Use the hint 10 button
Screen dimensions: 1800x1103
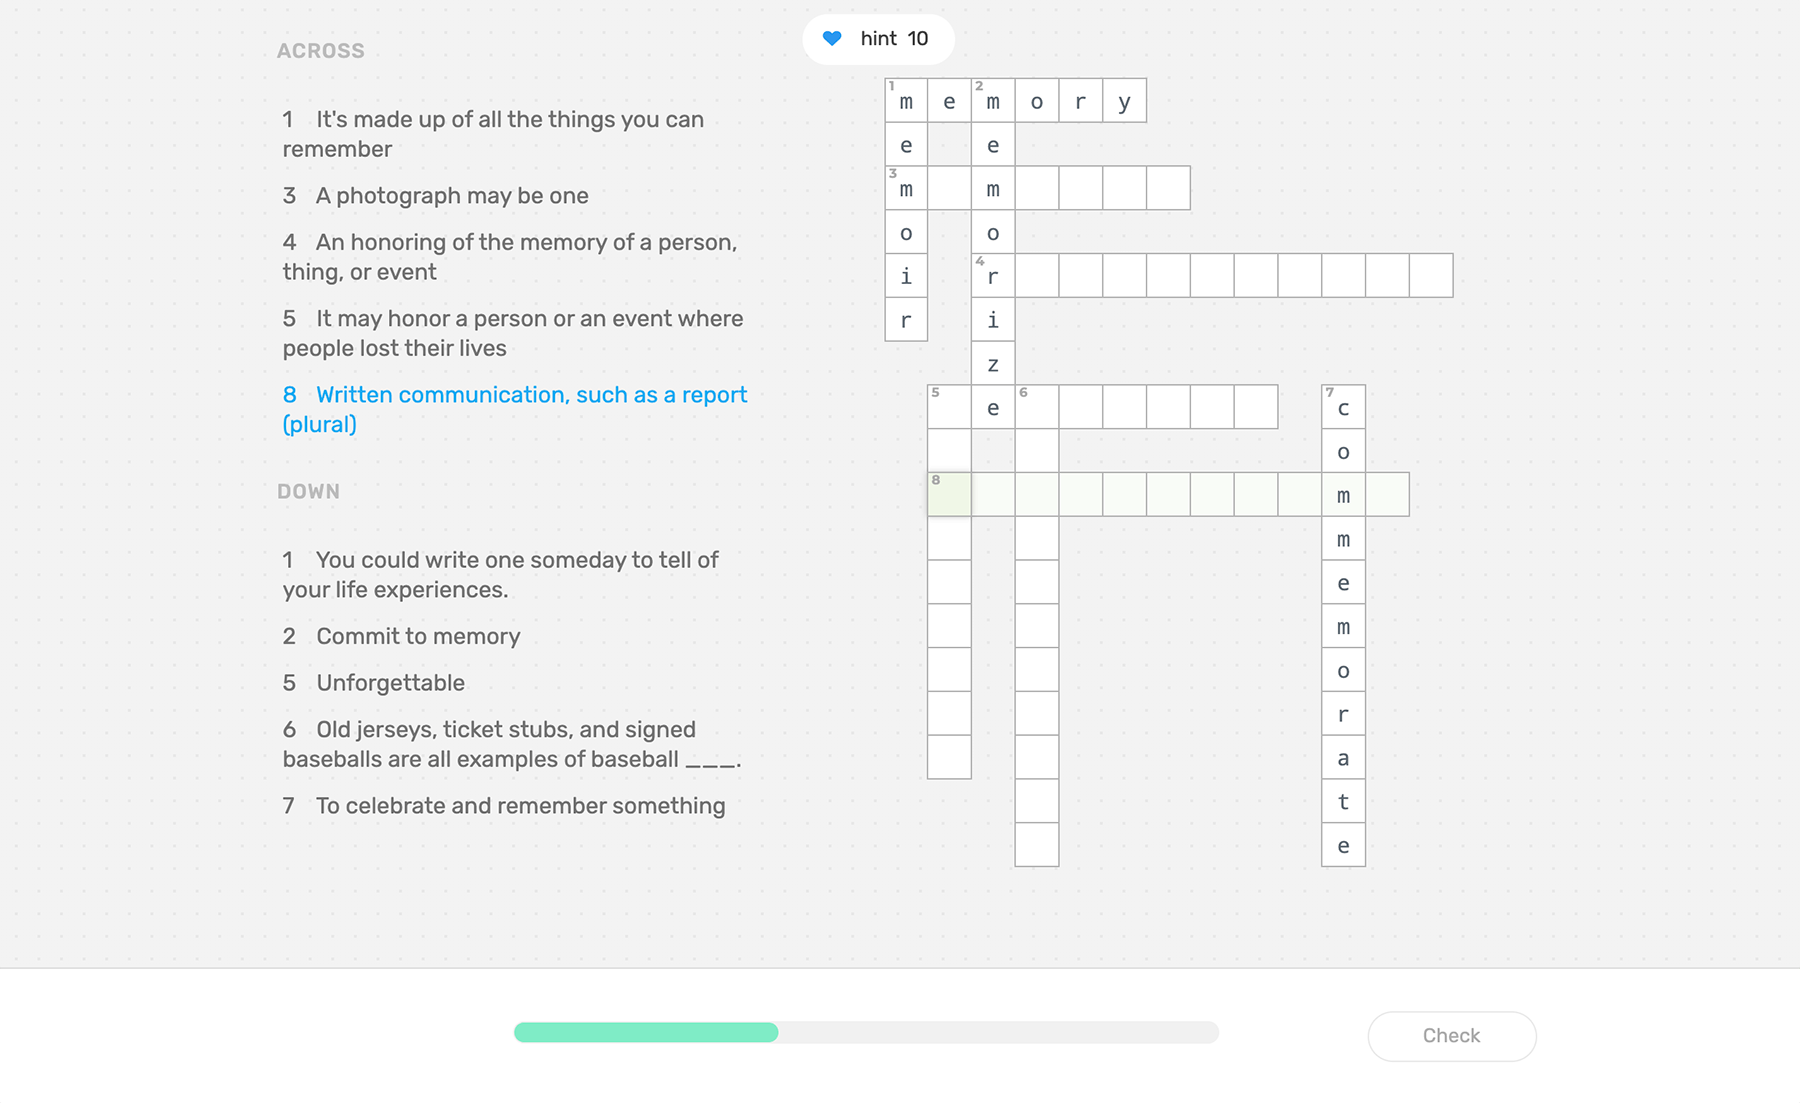pos(878,39)
